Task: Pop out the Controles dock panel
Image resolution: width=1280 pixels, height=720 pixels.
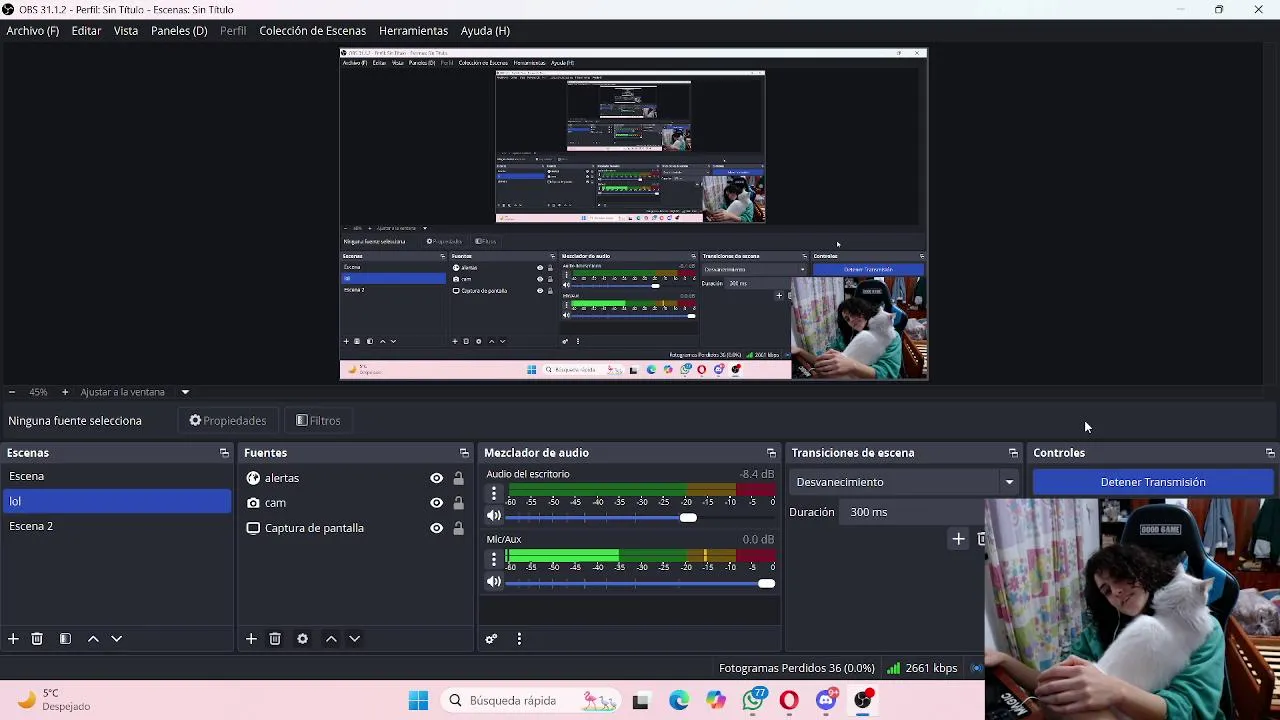Action: pyautogui.click(x=1270, y=453)
